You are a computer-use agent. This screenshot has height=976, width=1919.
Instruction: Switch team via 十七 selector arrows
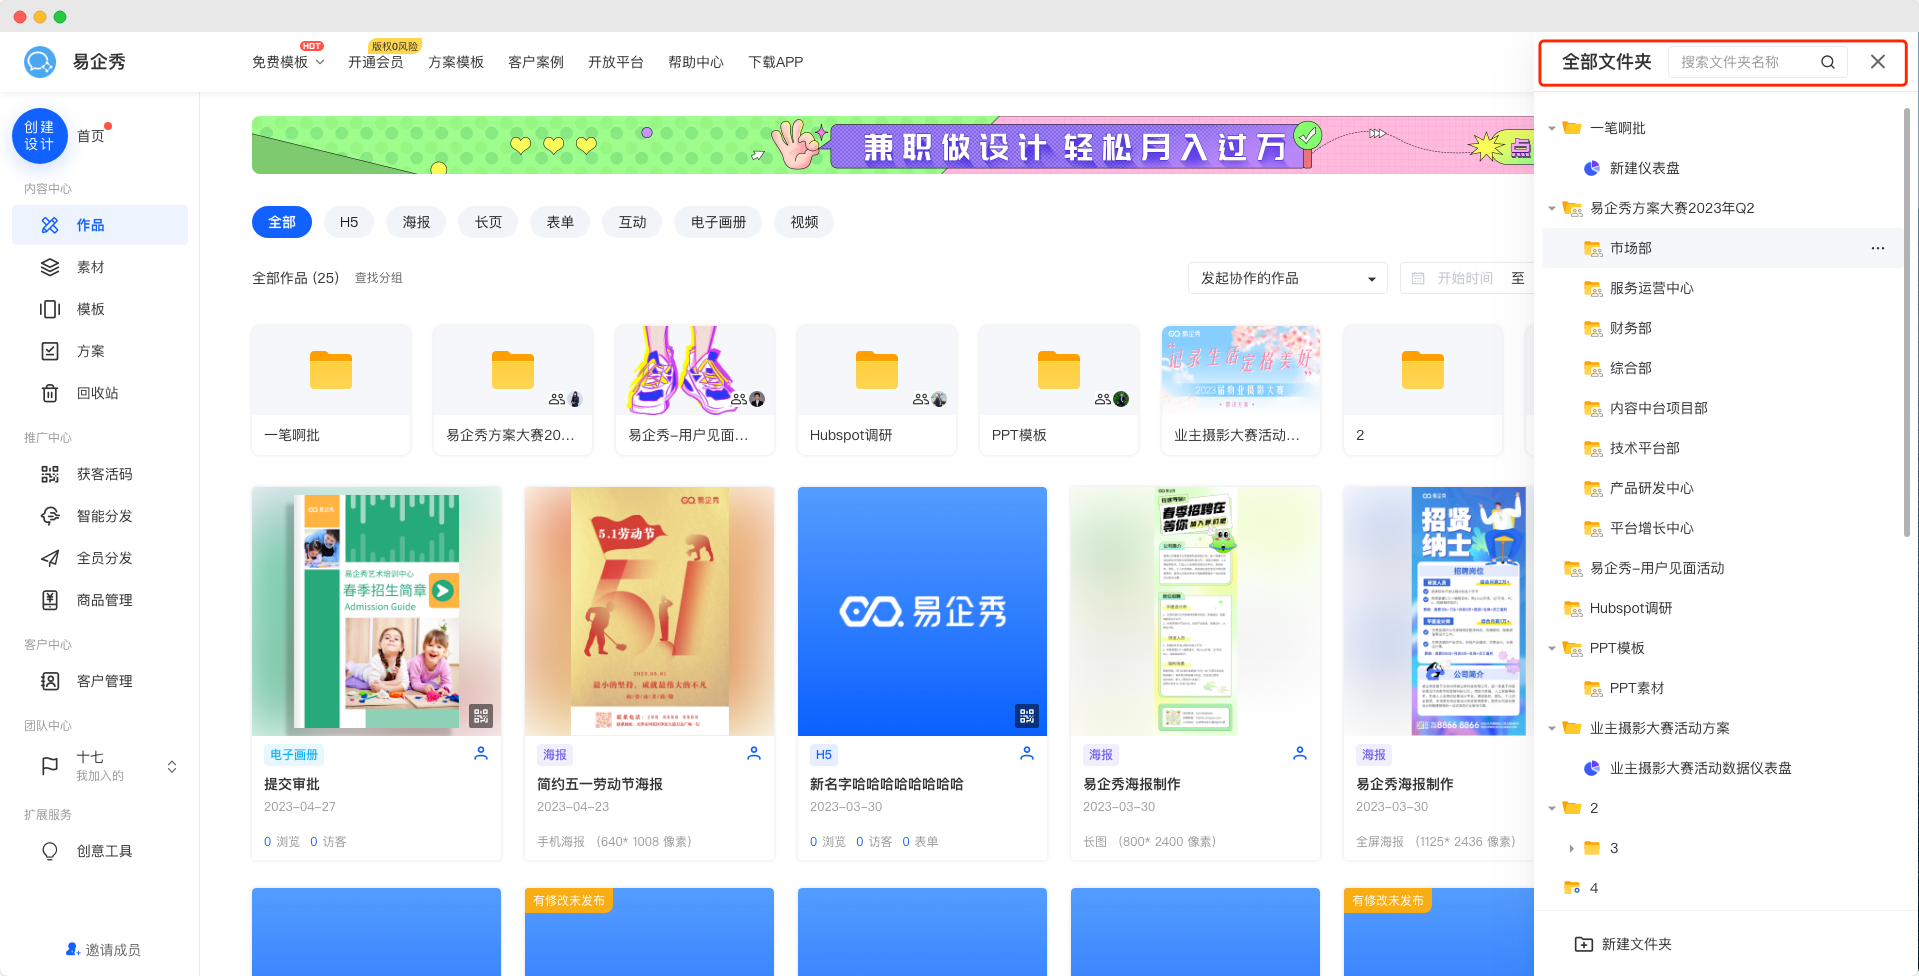172,767
